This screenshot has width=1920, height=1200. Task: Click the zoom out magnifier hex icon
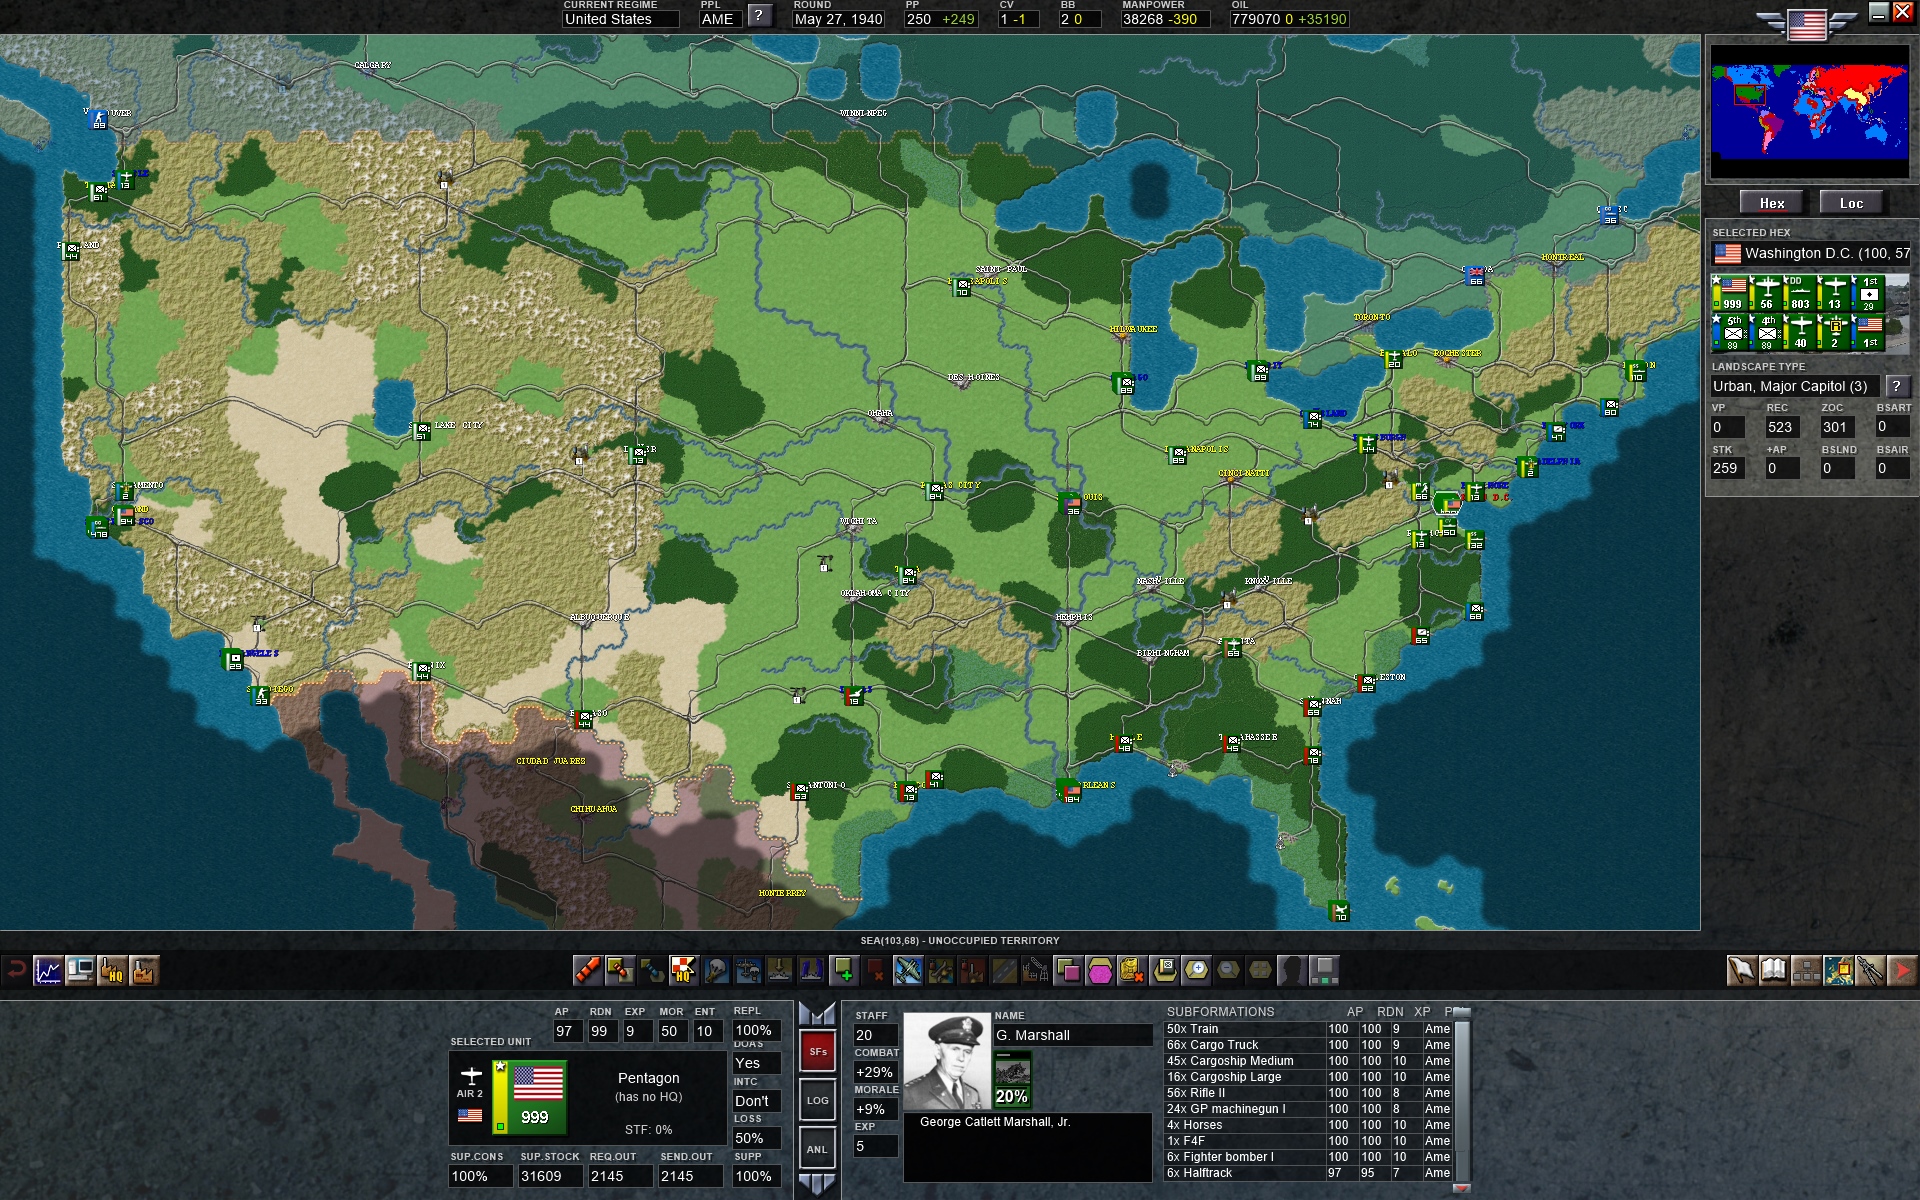pyautogui.click(x=1228, y=970)
